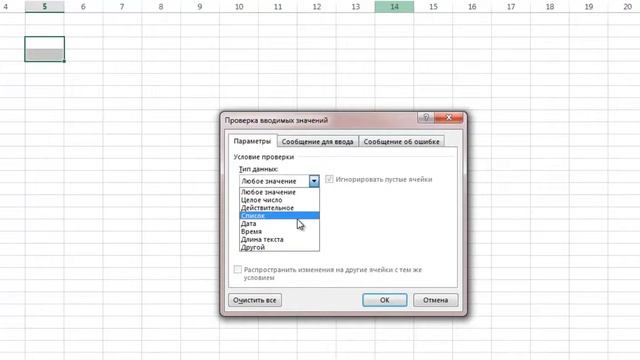640x360 pixels.
Task: Switch to the Параметры tab
Action: coord(252,141)
